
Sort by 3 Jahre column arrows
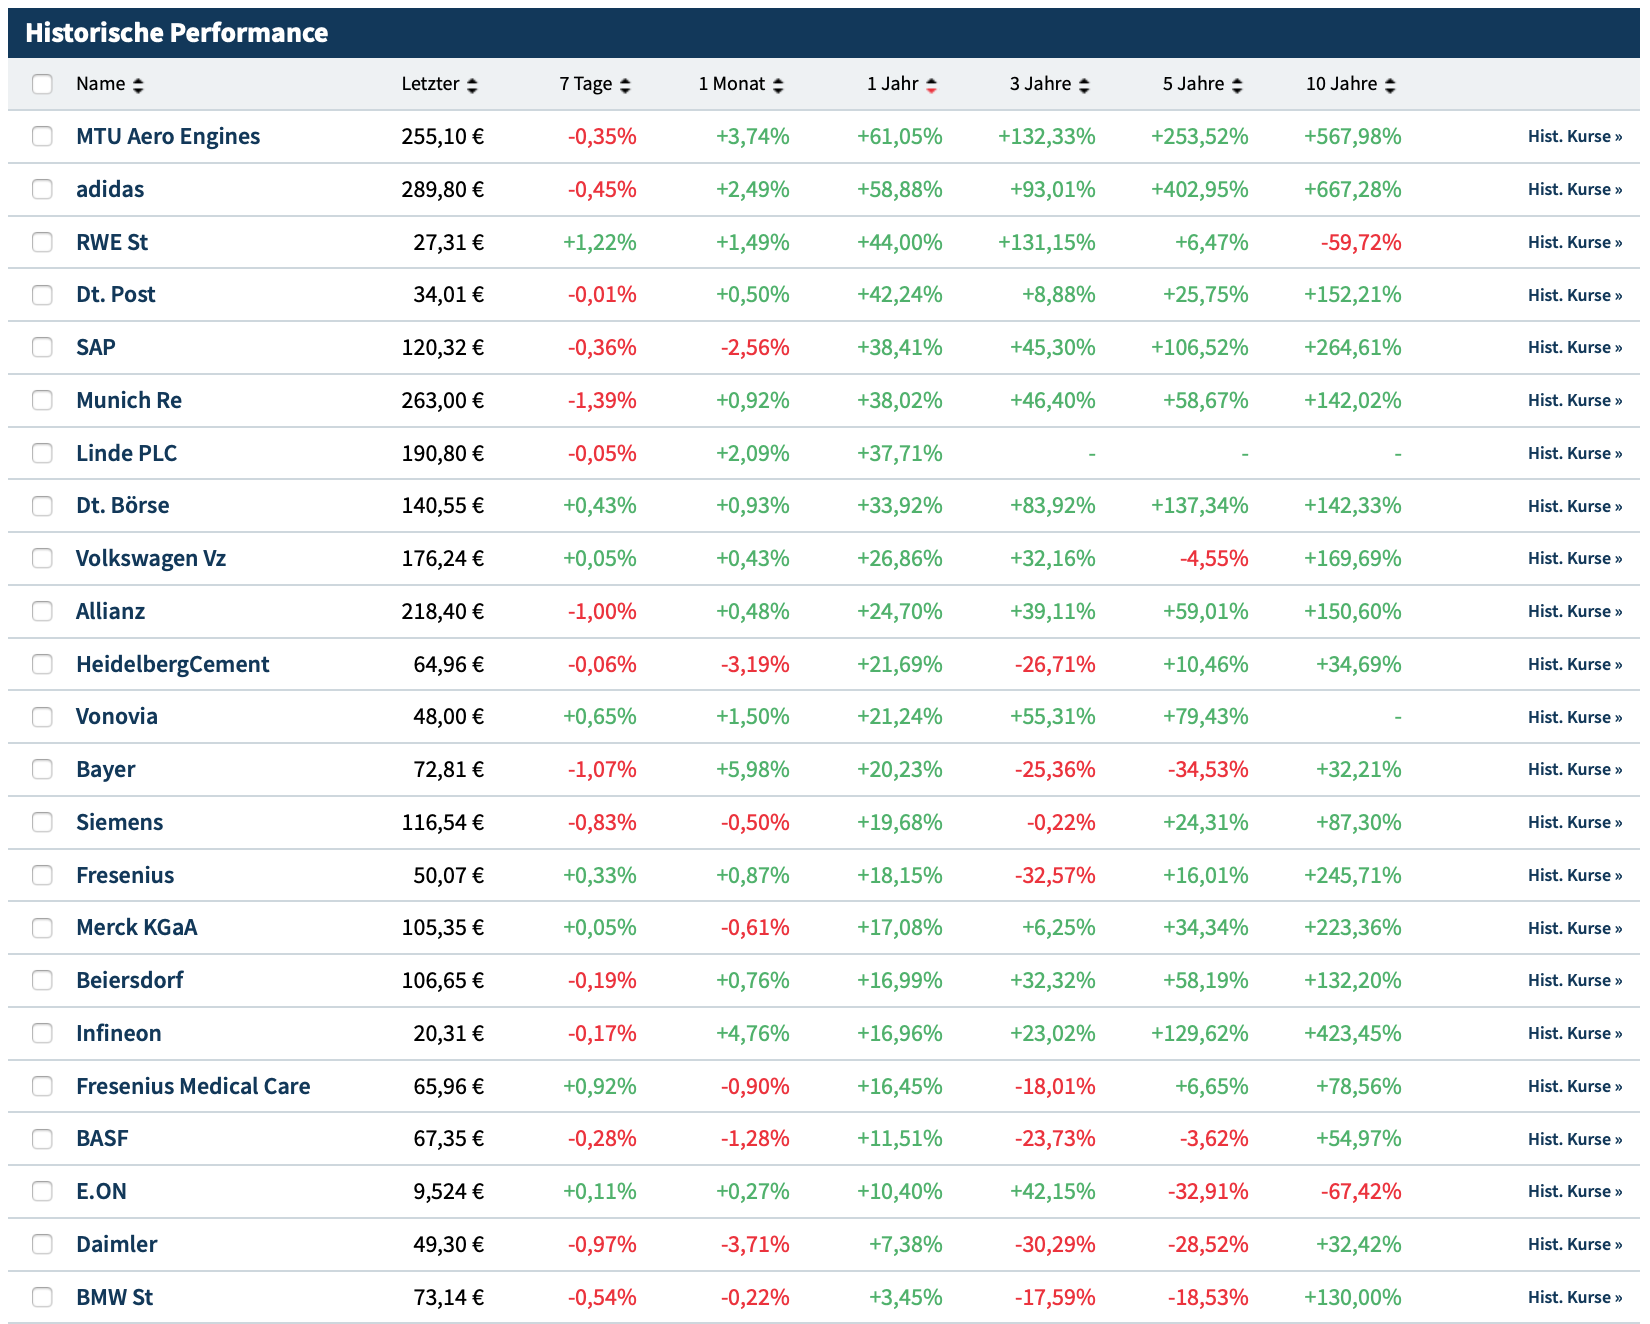coord(1084,86)
